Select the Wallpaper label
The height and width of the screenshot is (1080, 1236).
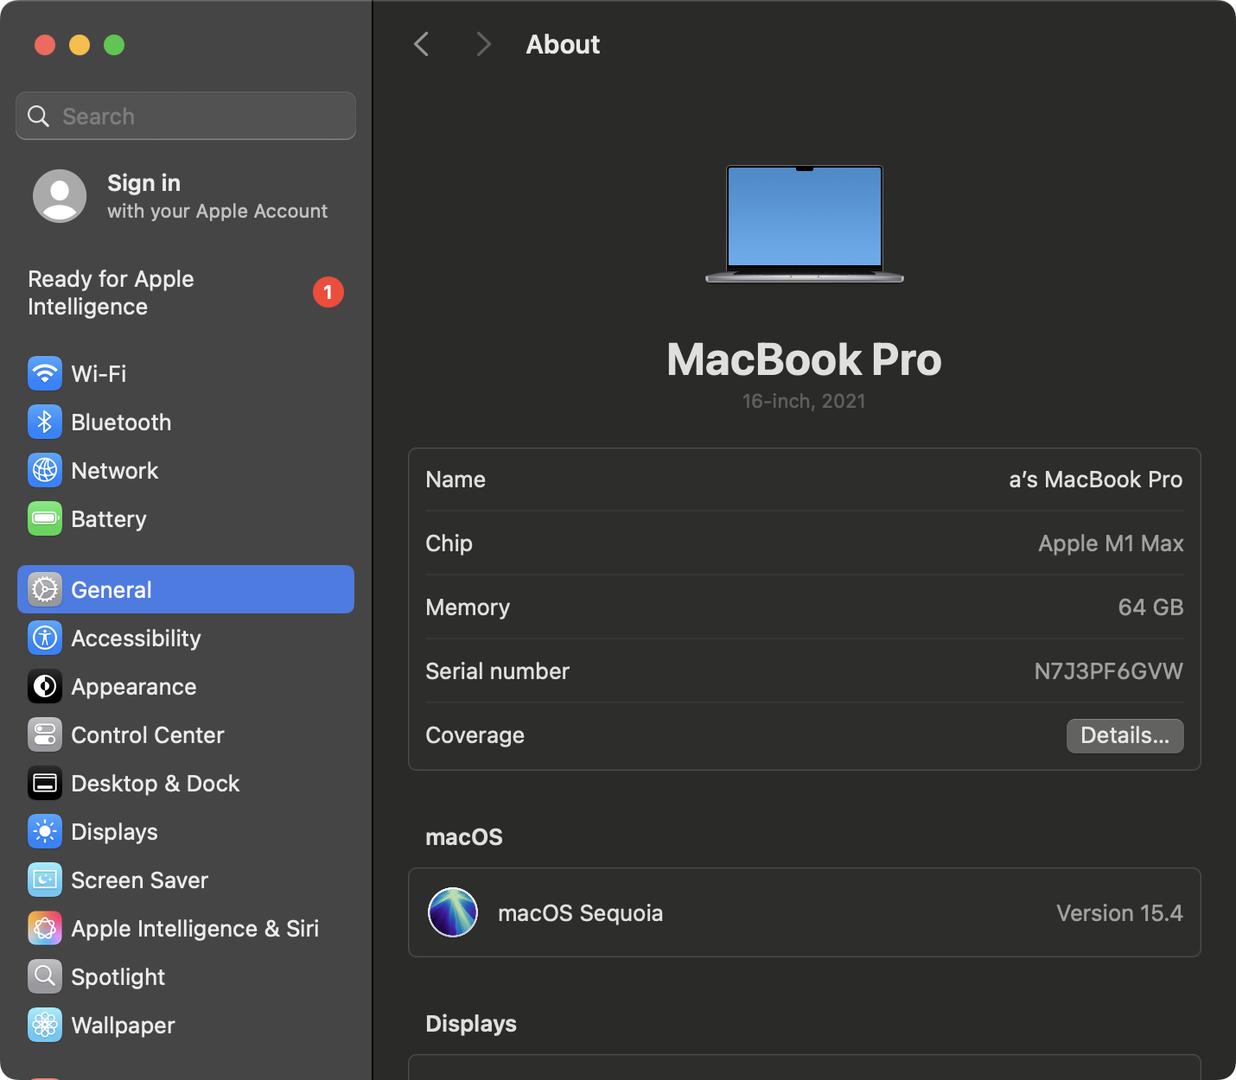tap(123, 1025)
